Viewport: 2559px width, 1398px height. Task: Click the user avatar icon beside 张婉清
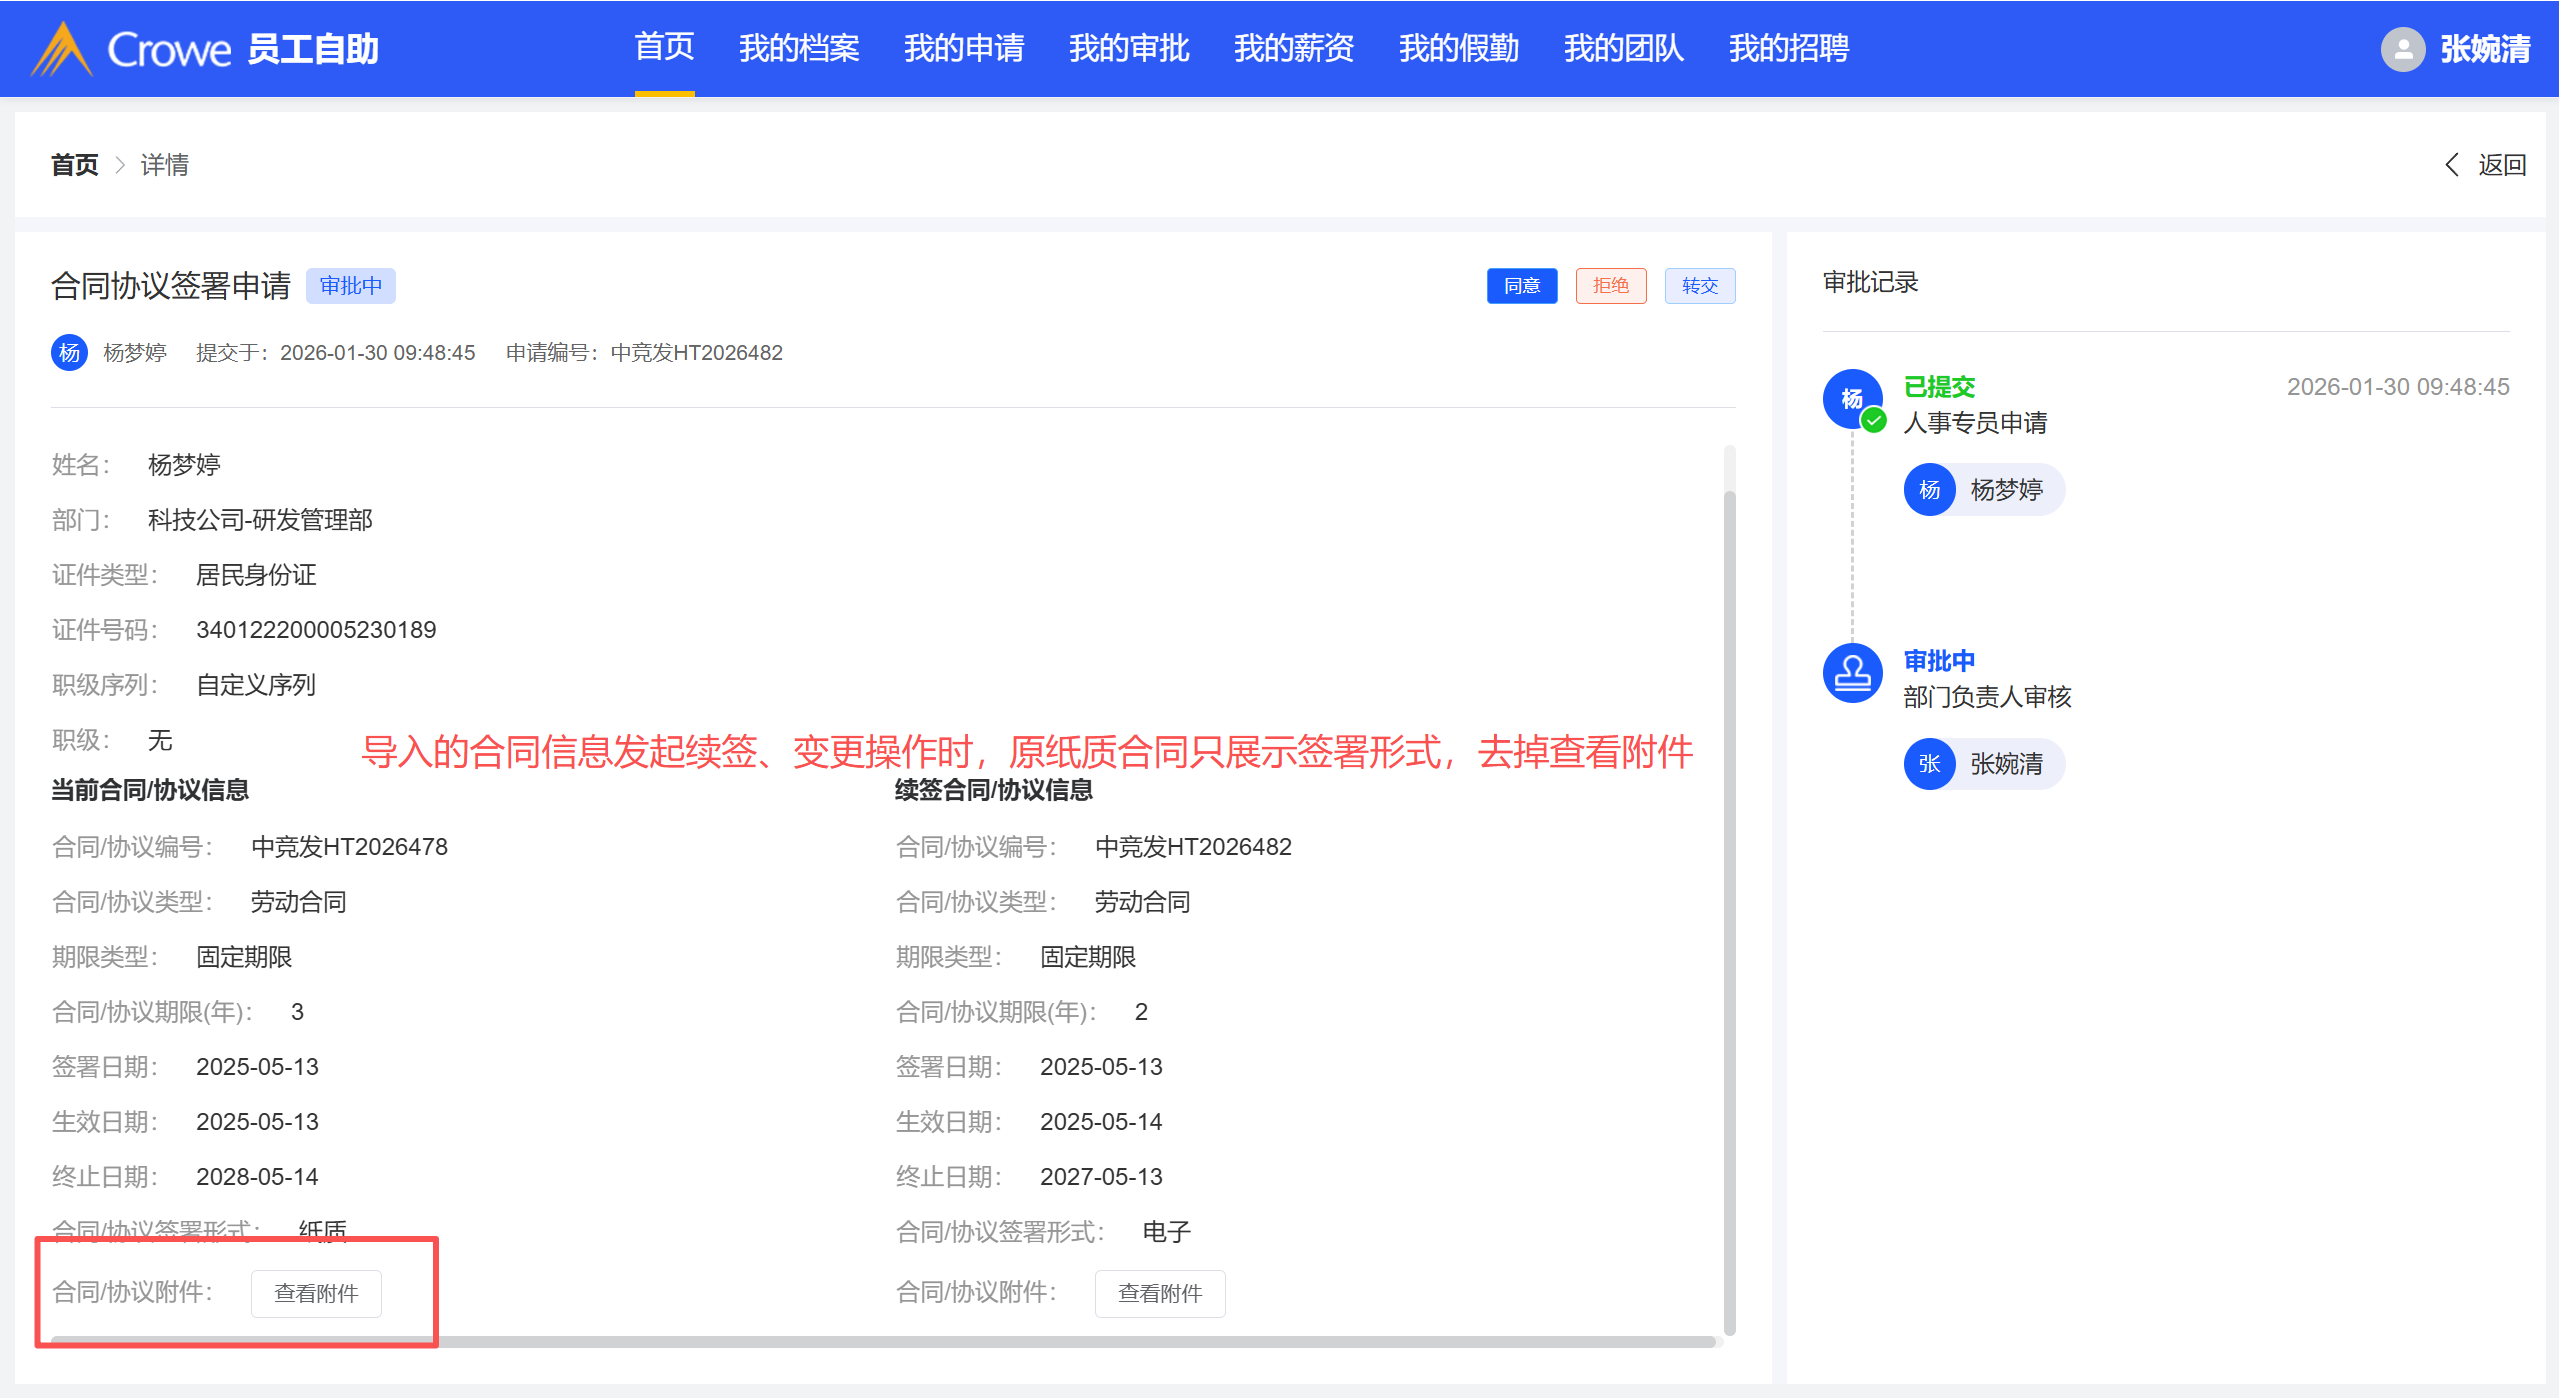pos(2402,49)
